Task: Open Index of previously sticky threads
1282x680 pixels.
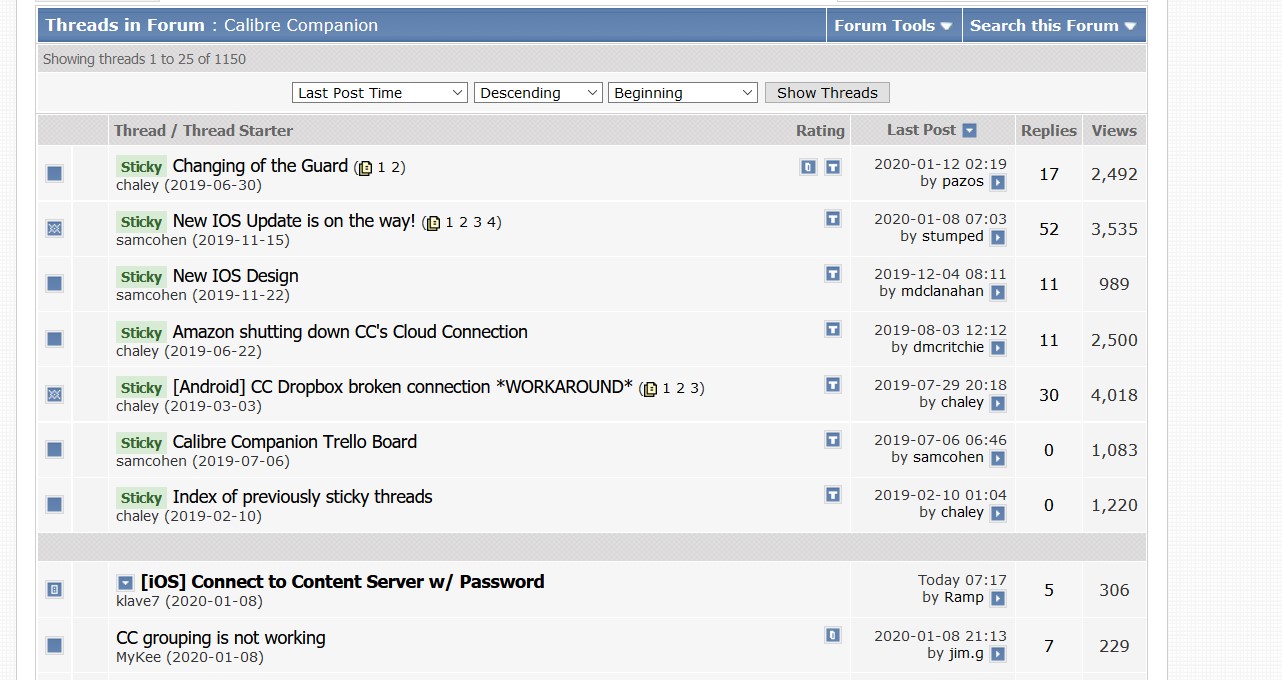Action: pyautogui.click(x=303, y=497)
